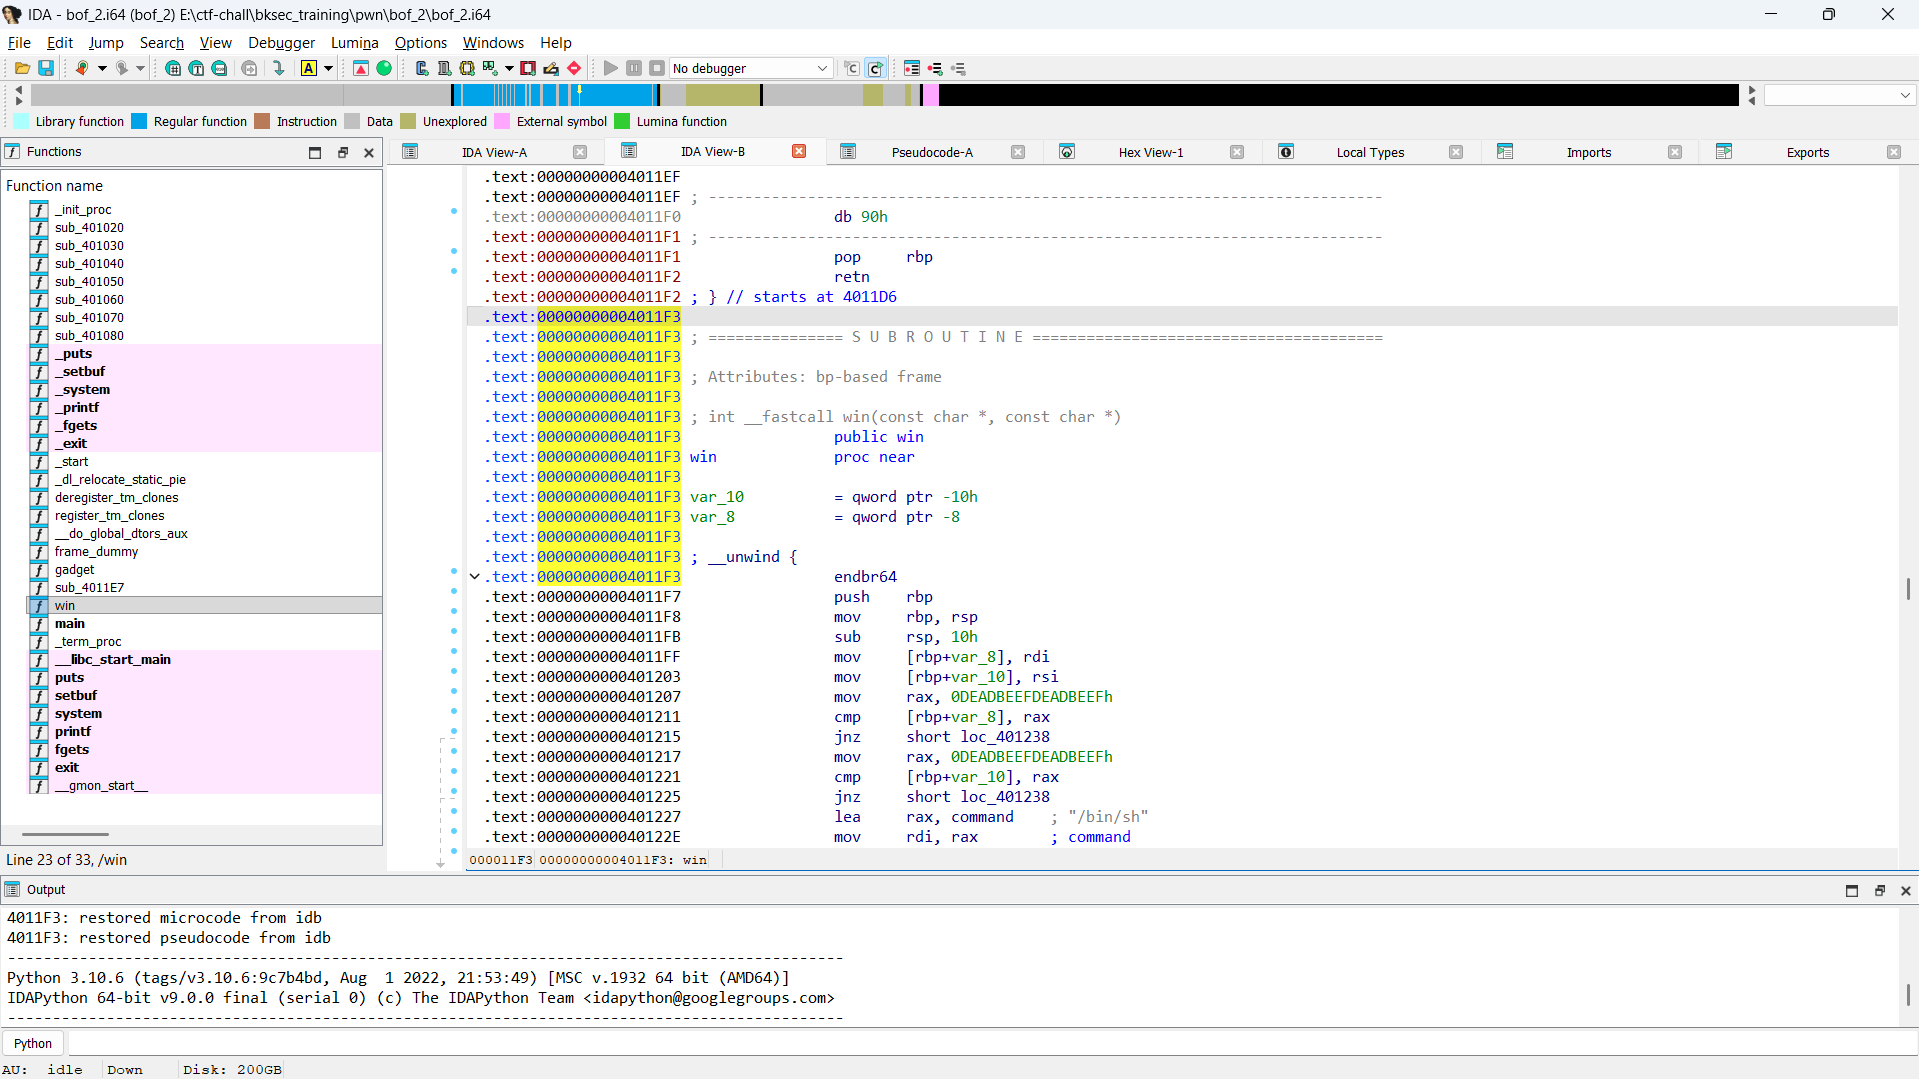Viewport: 1919px width, 1079px height.
Task: Switch to the Pseudocode-A tab
Action: 931,152
